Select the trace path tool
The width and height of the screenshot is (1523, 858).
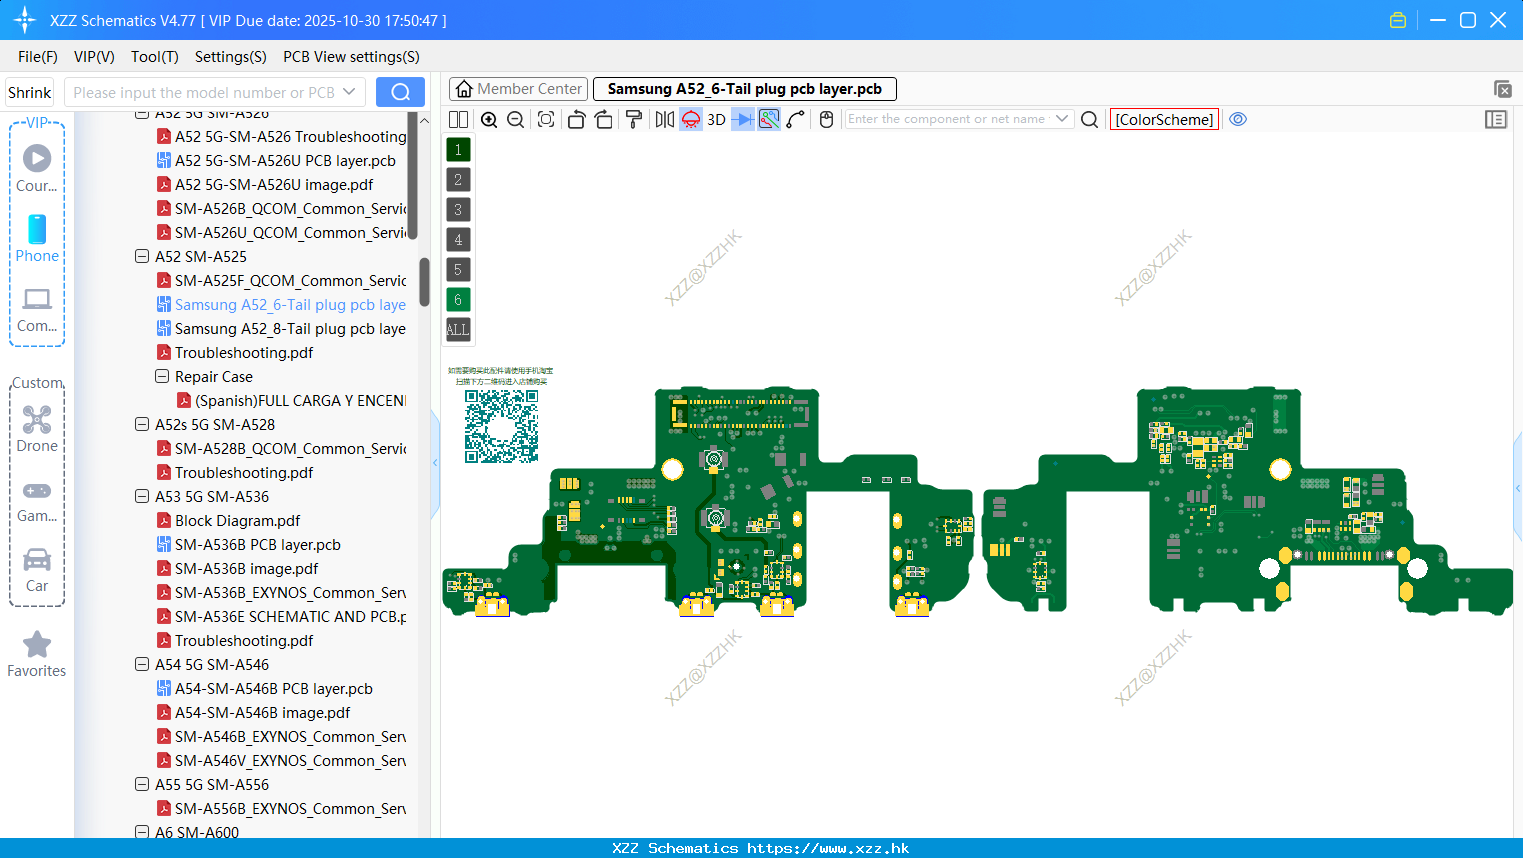795,119
